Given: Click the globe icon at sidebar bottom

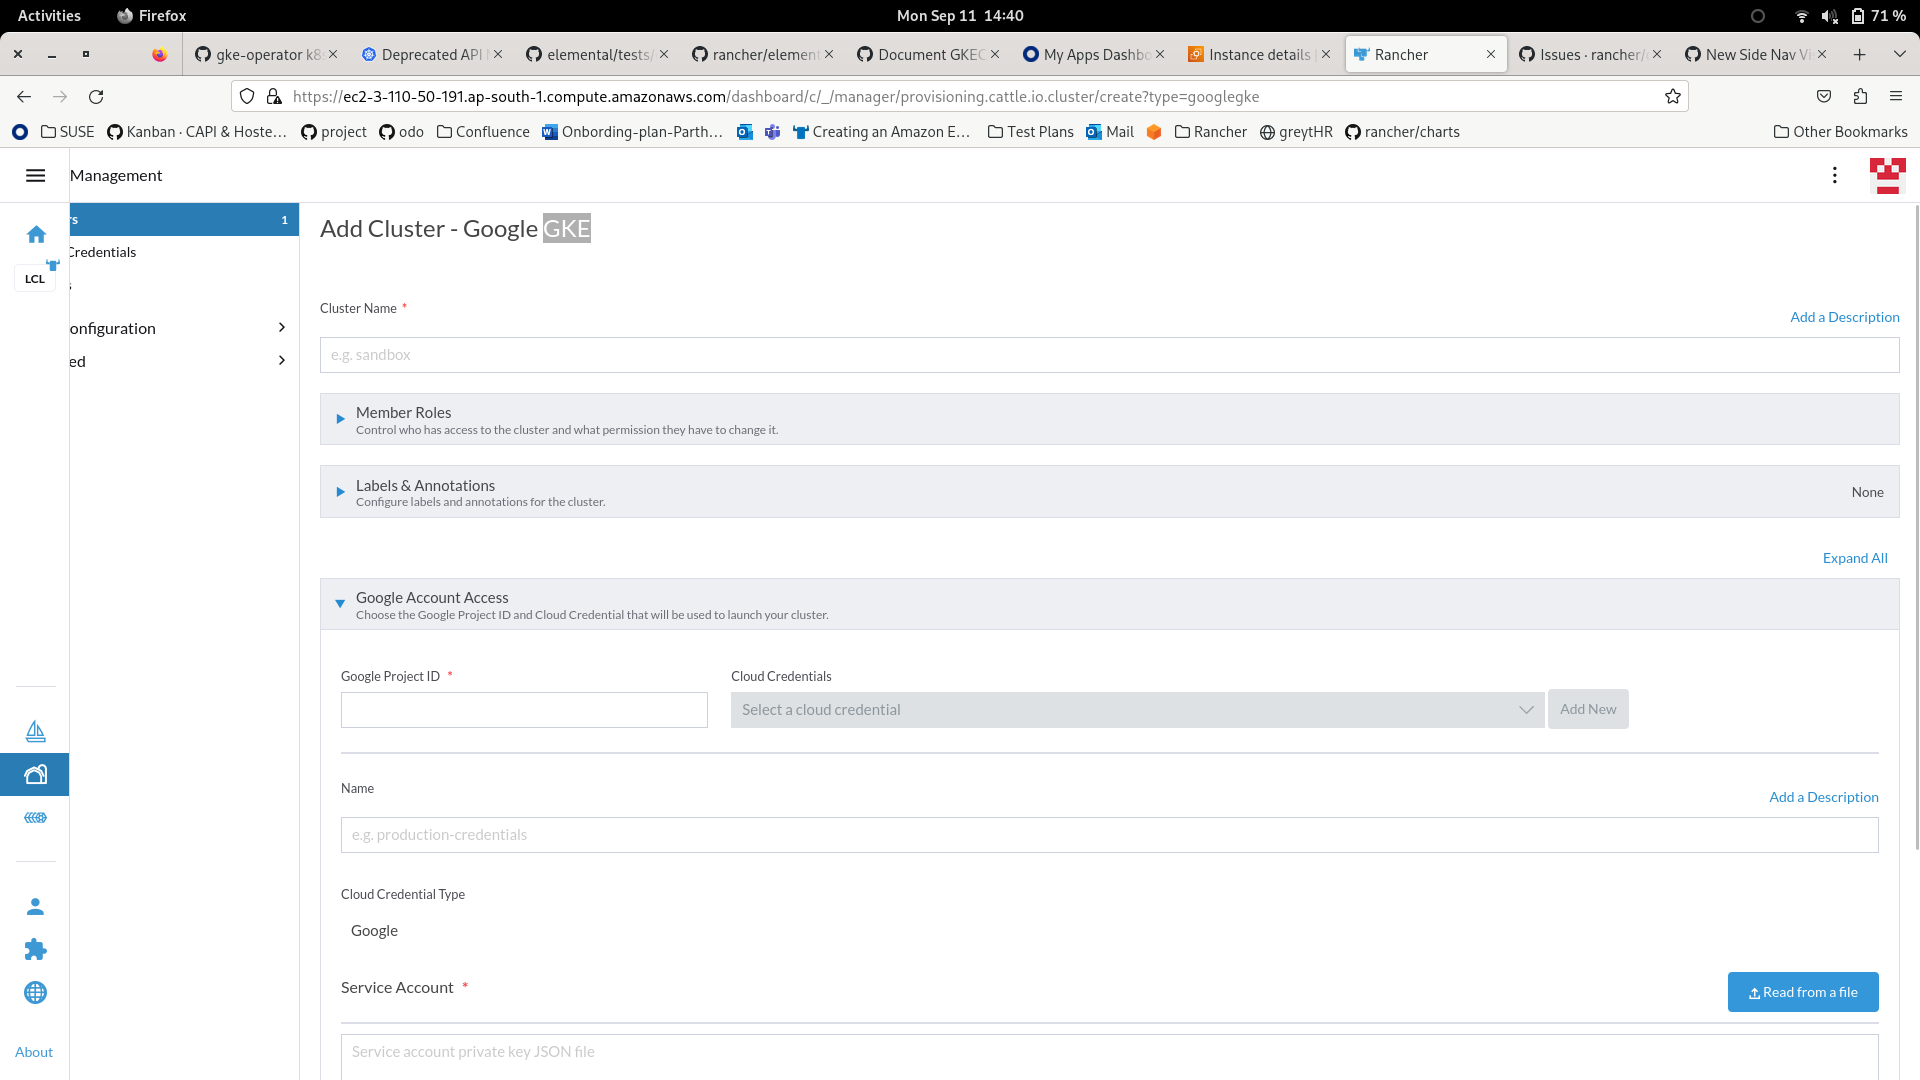Looking at the screenshot, I should point(35,992).
